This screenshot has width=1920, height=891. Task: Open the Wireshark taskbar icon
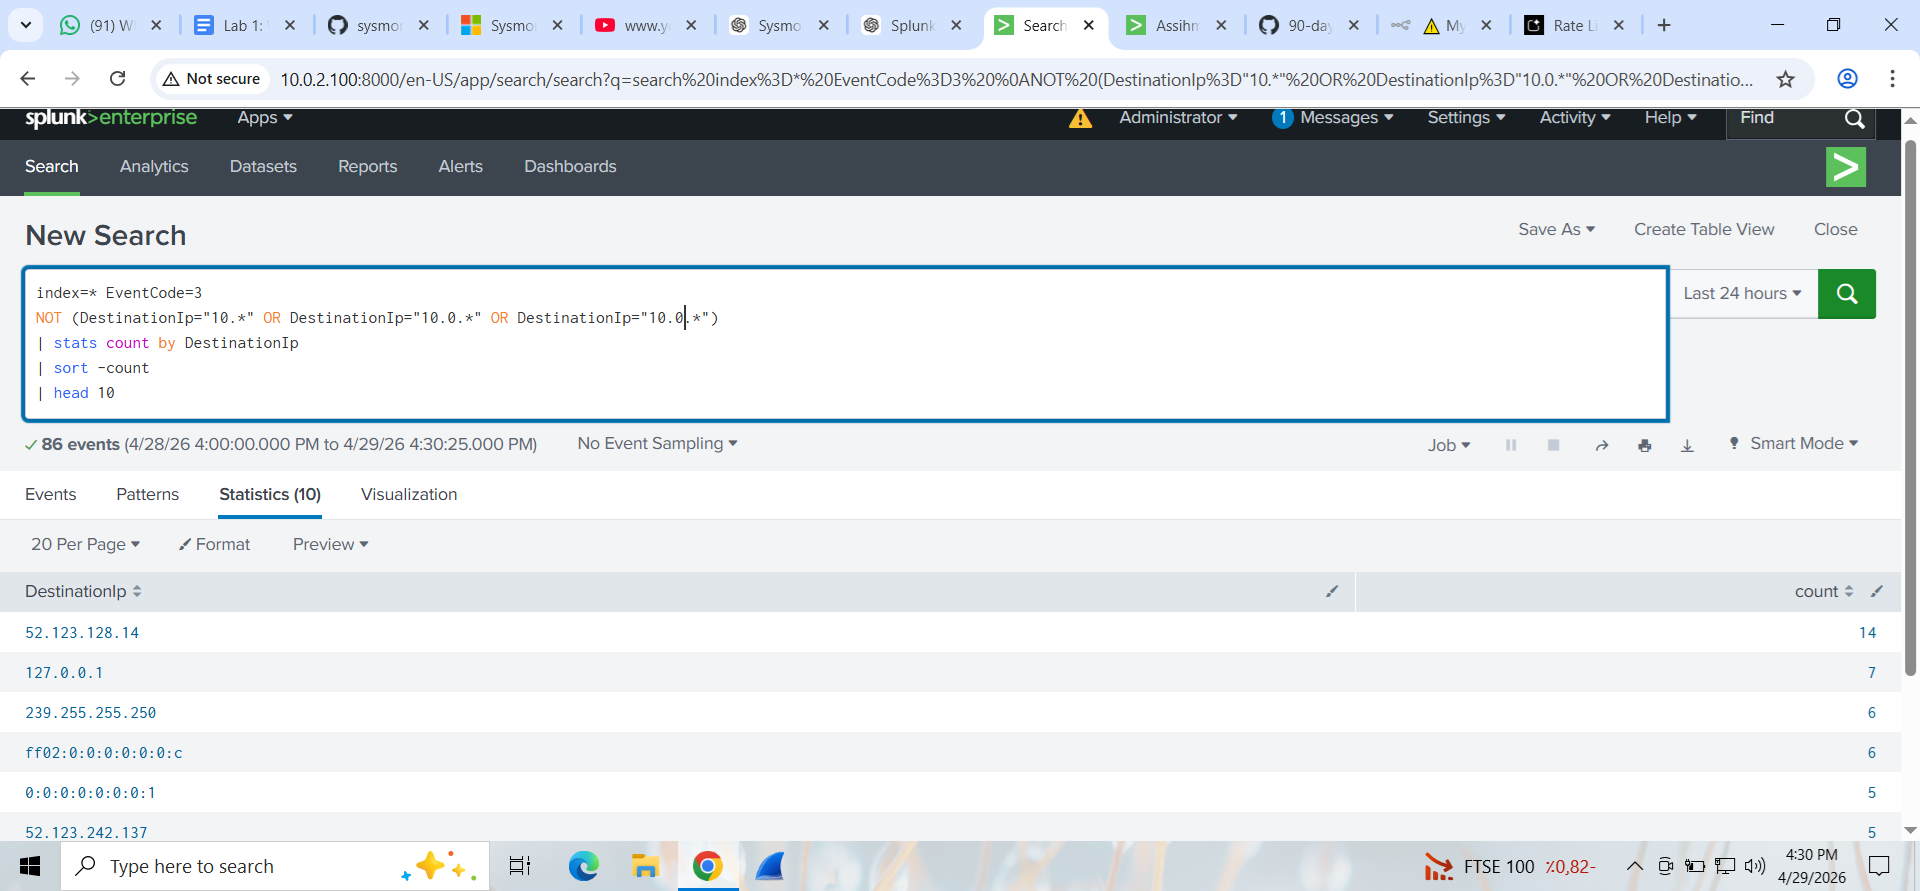pyautogui.click(x=770, y=866)
